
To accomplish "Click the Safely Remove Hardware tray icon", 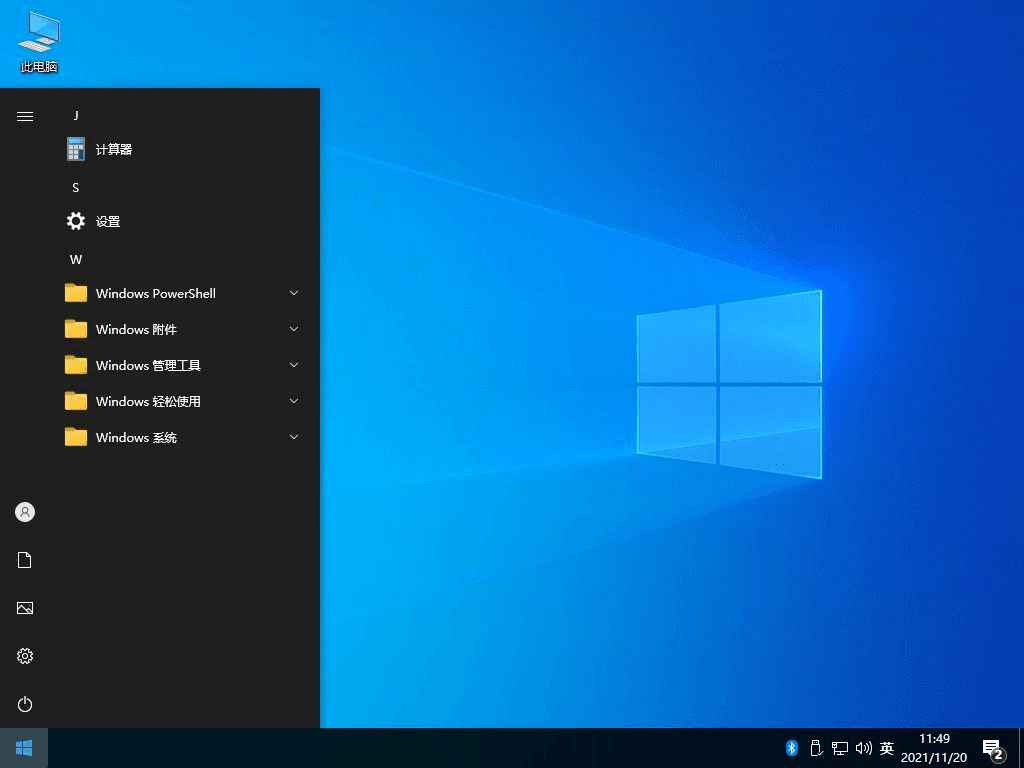I will 816,747.
